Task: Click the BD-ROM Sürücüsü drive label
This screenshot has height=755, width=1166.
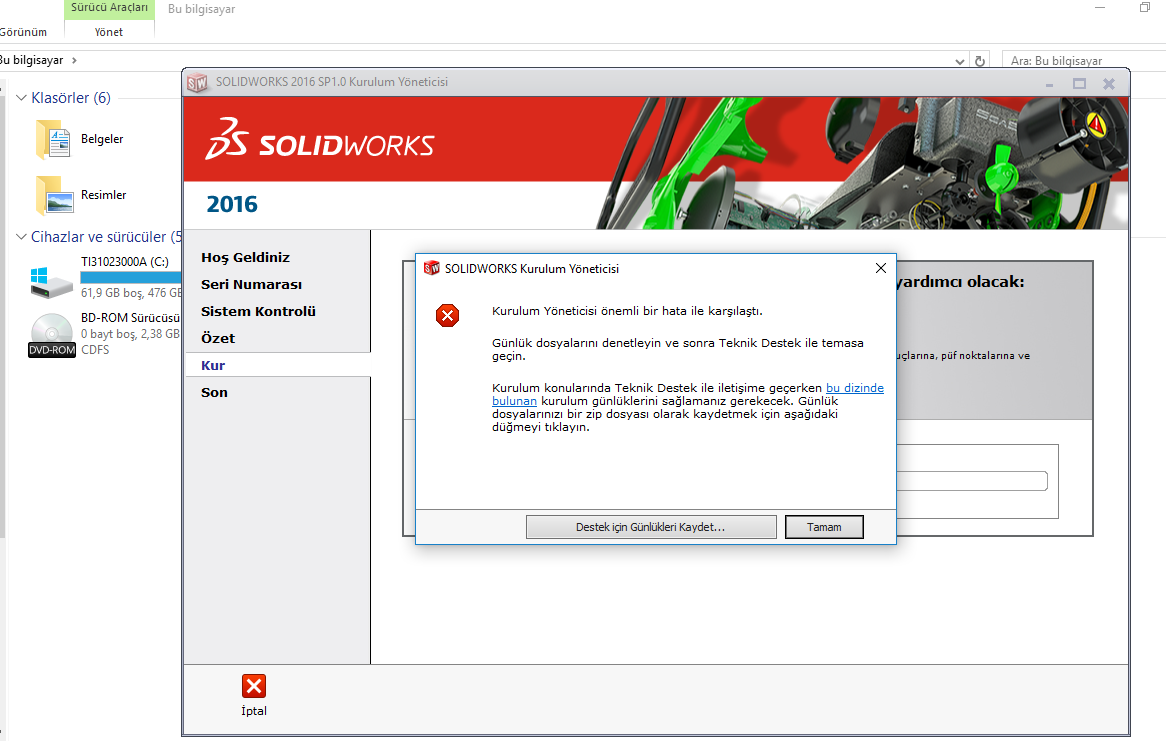Action: pyautogui.click(x=130, y=318)
